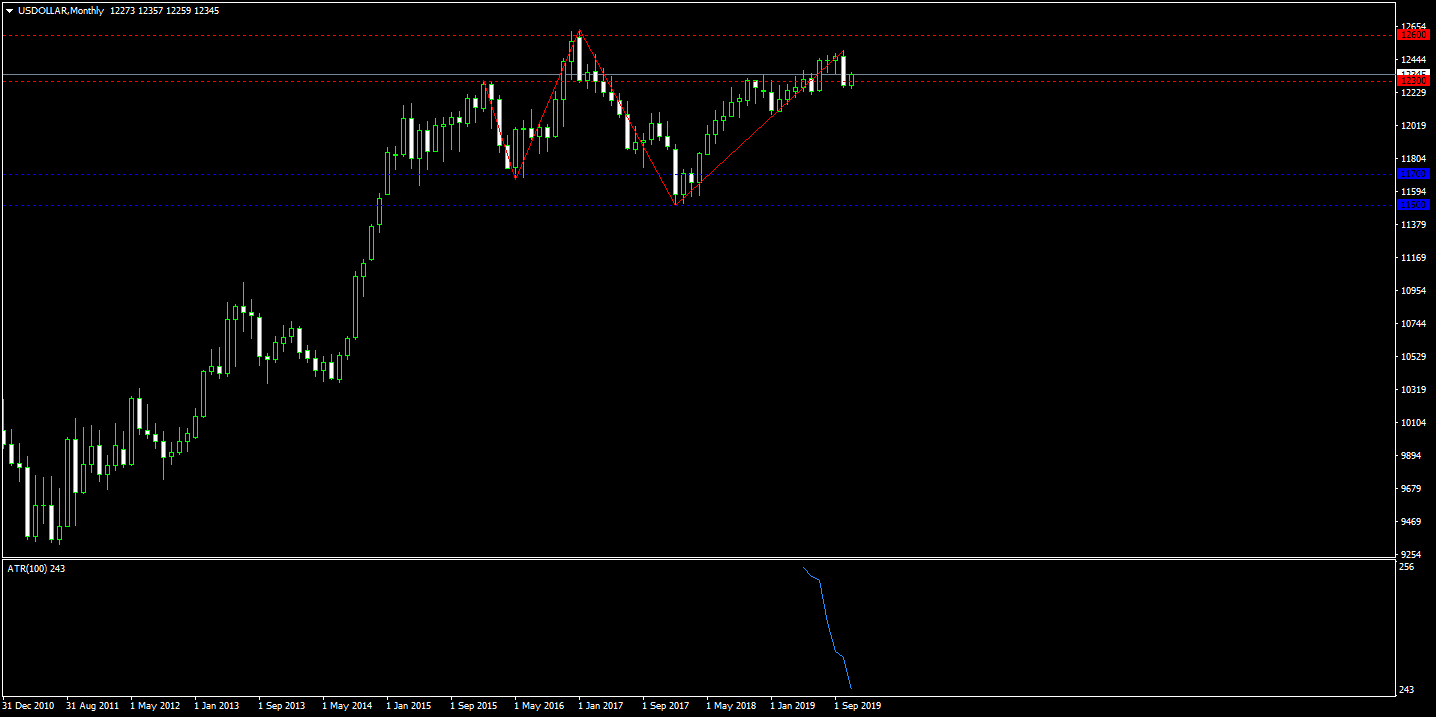1436x717 pixels.
Task: Click the 1 Sep 2015 date label
Action: [x=473, y=706]
